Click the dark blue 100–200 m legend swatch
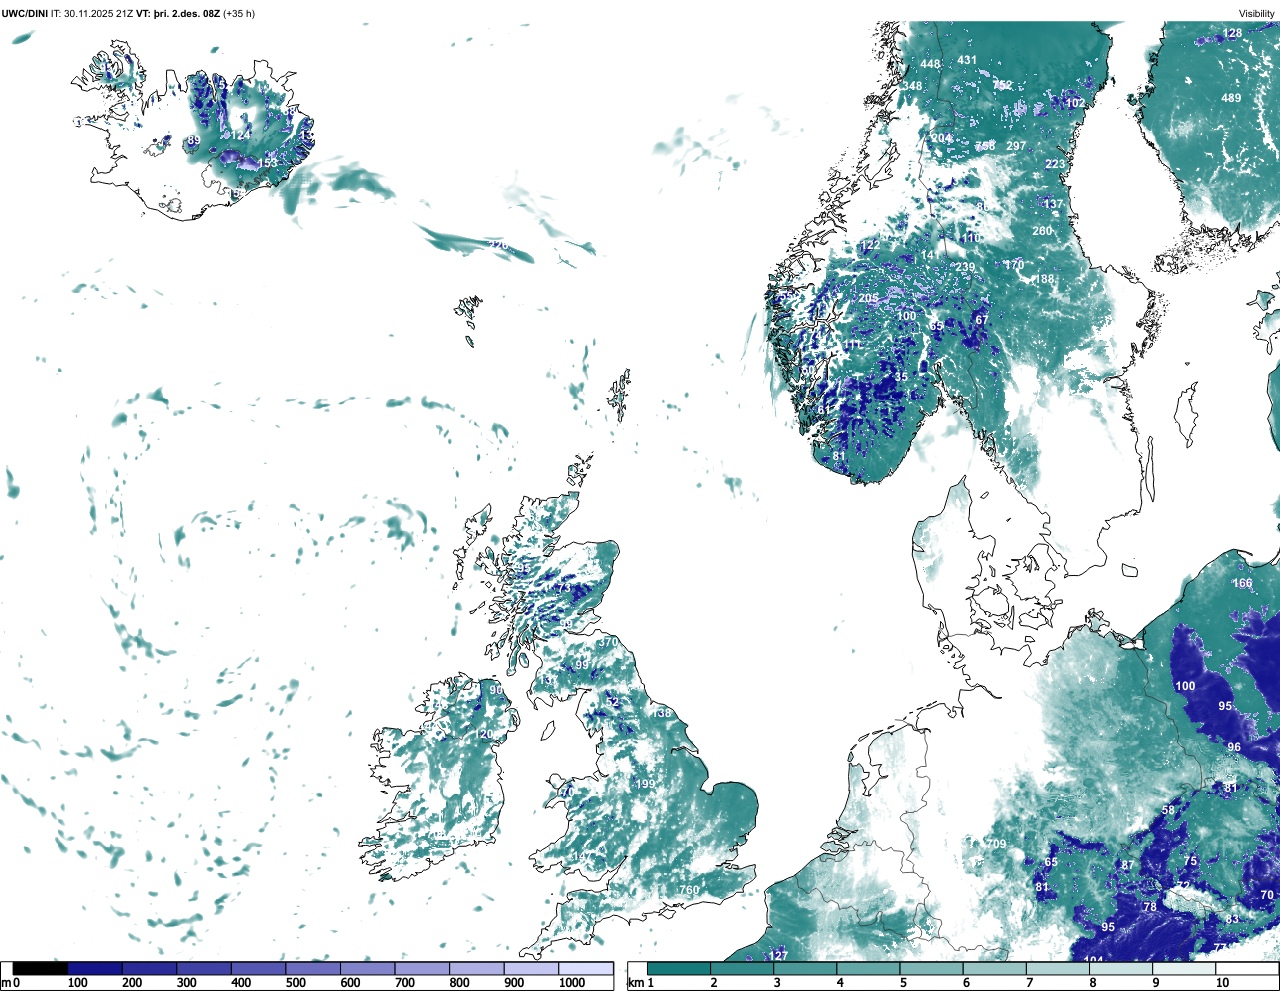 [x=95, y=969]
